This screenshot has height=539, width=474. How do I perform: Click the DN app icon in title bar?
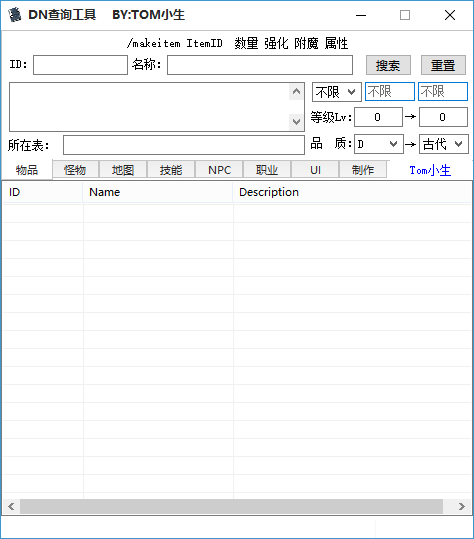coord(15,15)
